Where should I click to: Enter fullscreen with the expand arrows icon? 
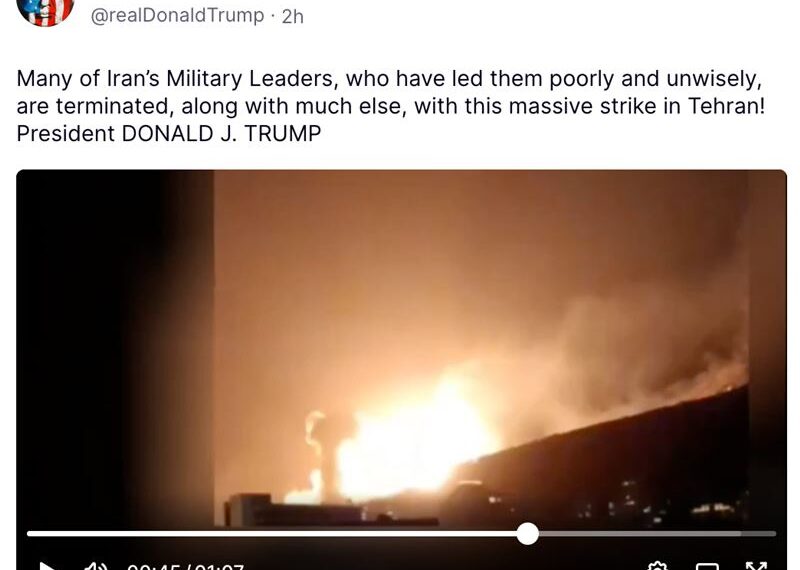click(x=756, y=566)
